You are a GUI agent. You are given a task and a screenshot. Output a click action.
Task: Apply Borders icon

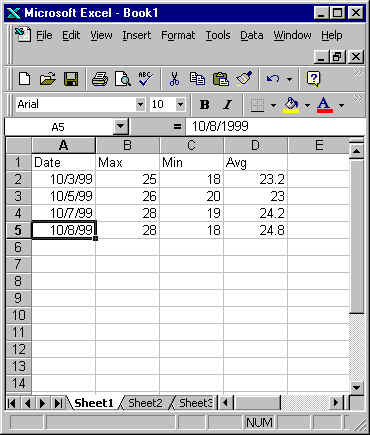click(258, 105)
